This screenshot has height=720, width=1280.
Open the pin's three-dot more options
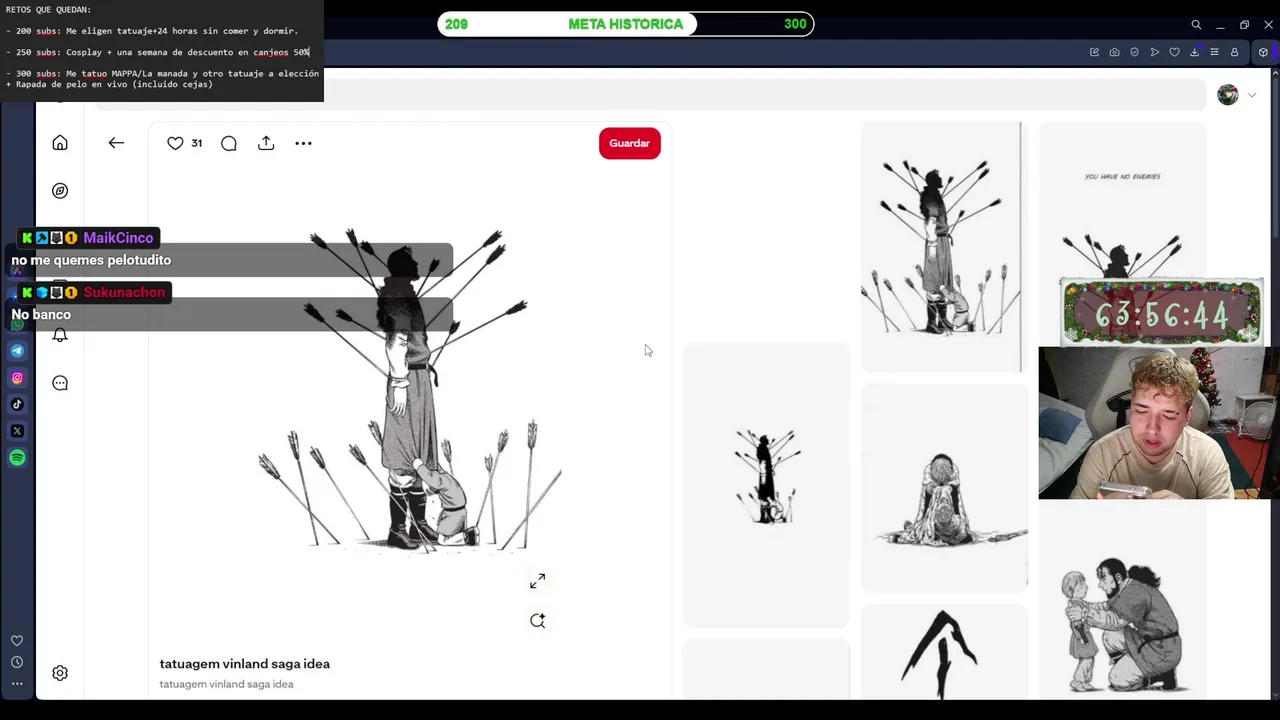[x=303, y=143]
